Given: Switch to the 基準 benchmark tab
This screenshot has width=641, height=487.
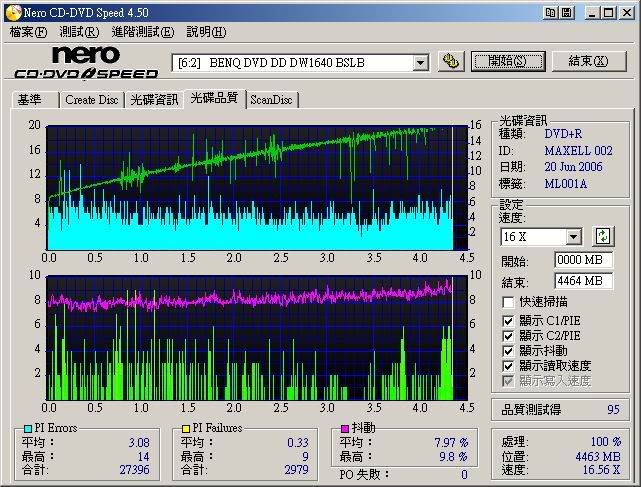Looking at the screenshot, I should click(35, 100).
